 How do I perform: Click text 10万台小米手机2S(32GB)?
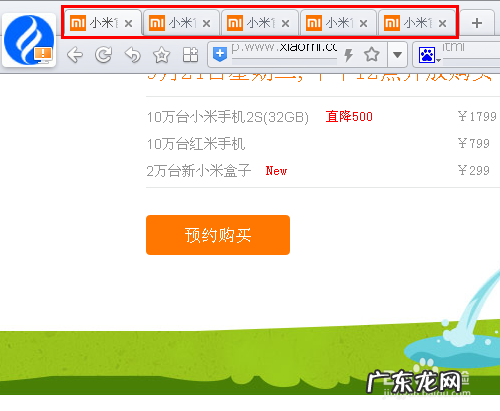228,117
